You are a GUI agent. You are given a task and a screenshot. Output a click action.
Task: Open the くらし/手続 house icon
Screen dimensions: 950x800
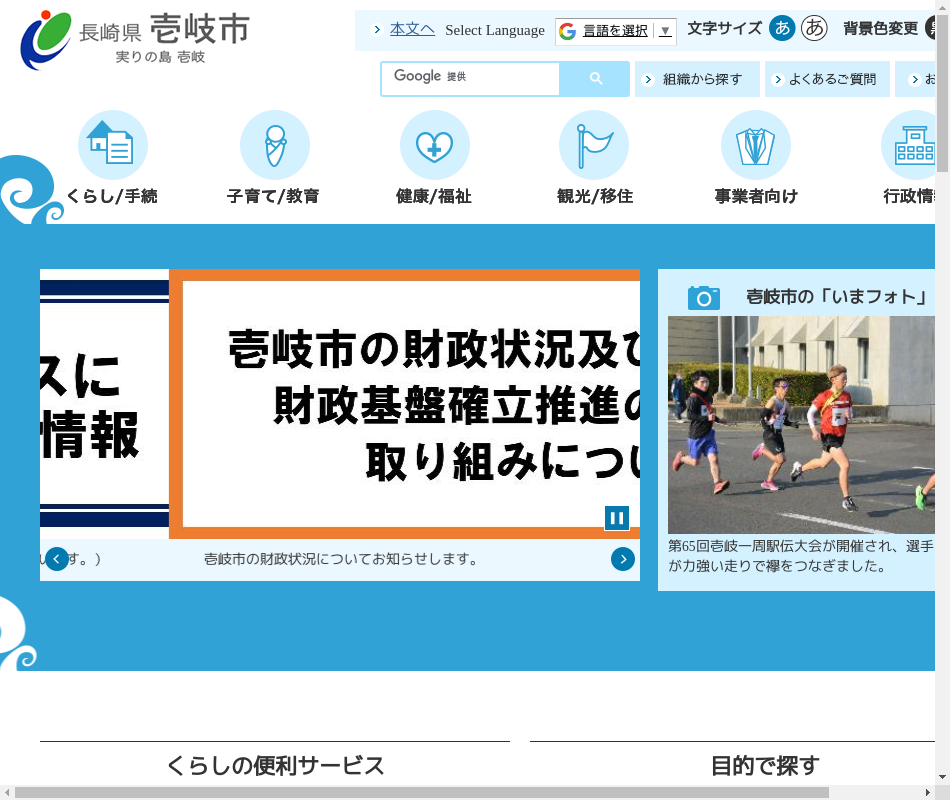pyautogui.click(x=112, y=146)
